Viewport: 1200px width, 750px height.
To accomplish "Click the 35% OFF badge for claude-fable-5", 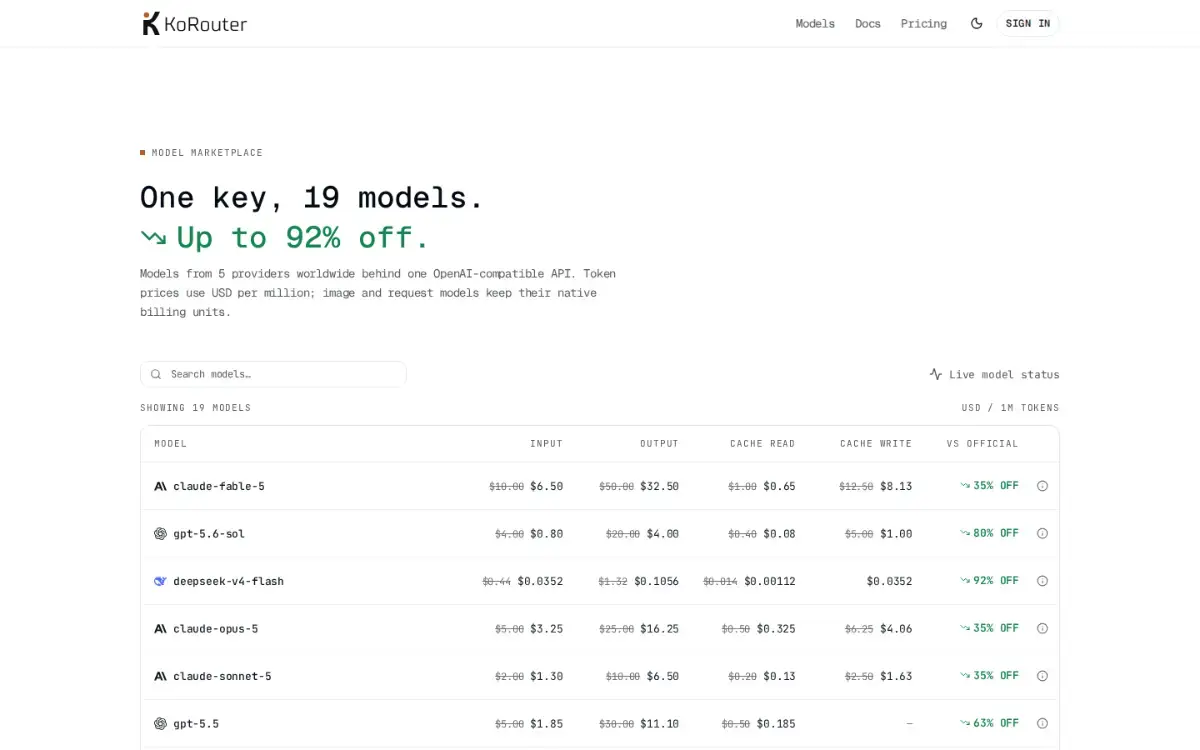I will [x=989, y=486].
